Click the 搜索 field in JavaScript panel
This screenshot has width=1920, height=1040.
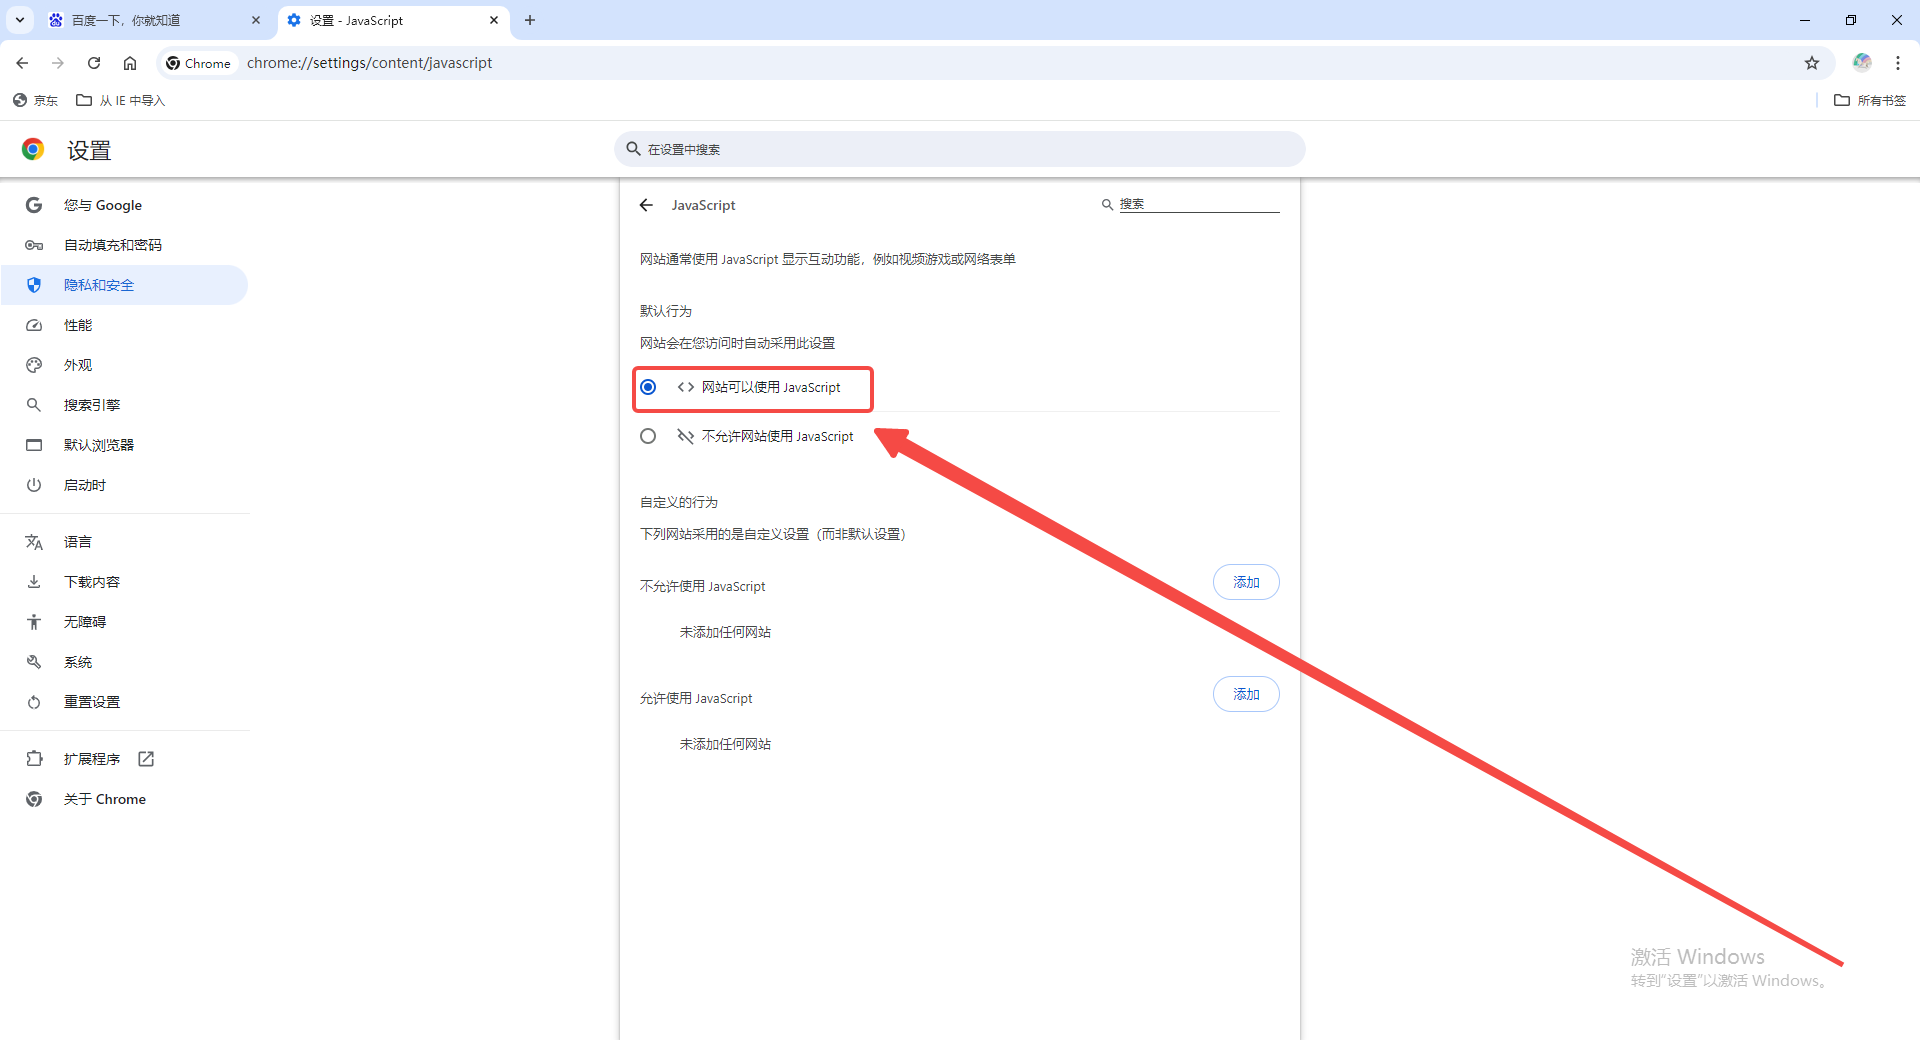click(1199, 204)
